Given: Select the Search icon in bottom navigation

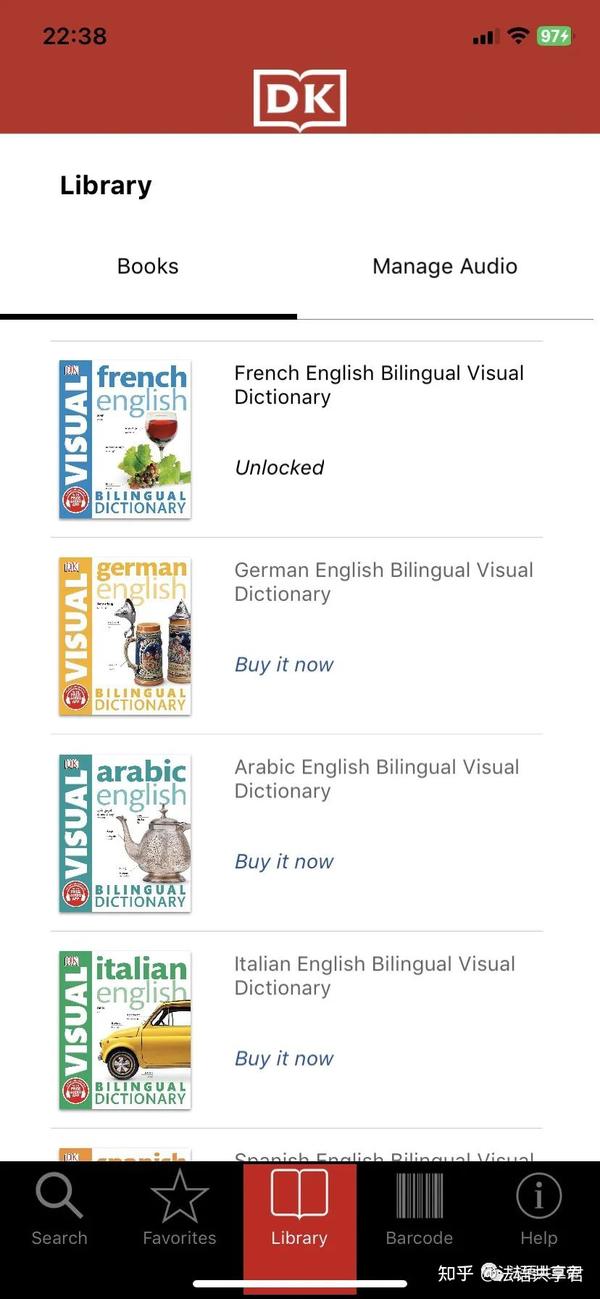Looking at the screenshot, I should pyautogui.click(x=59, y=1196).
